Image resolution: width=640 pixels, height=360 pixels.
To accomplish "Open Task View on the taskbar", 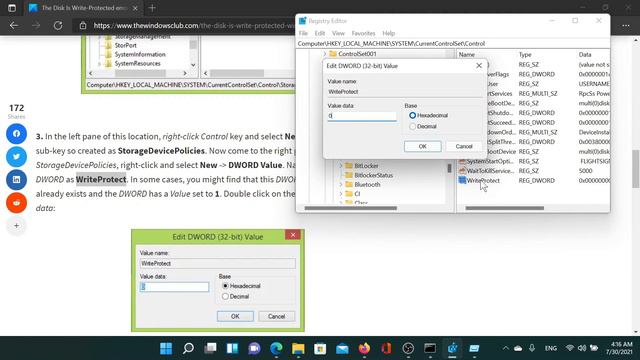I will point(210,348).
